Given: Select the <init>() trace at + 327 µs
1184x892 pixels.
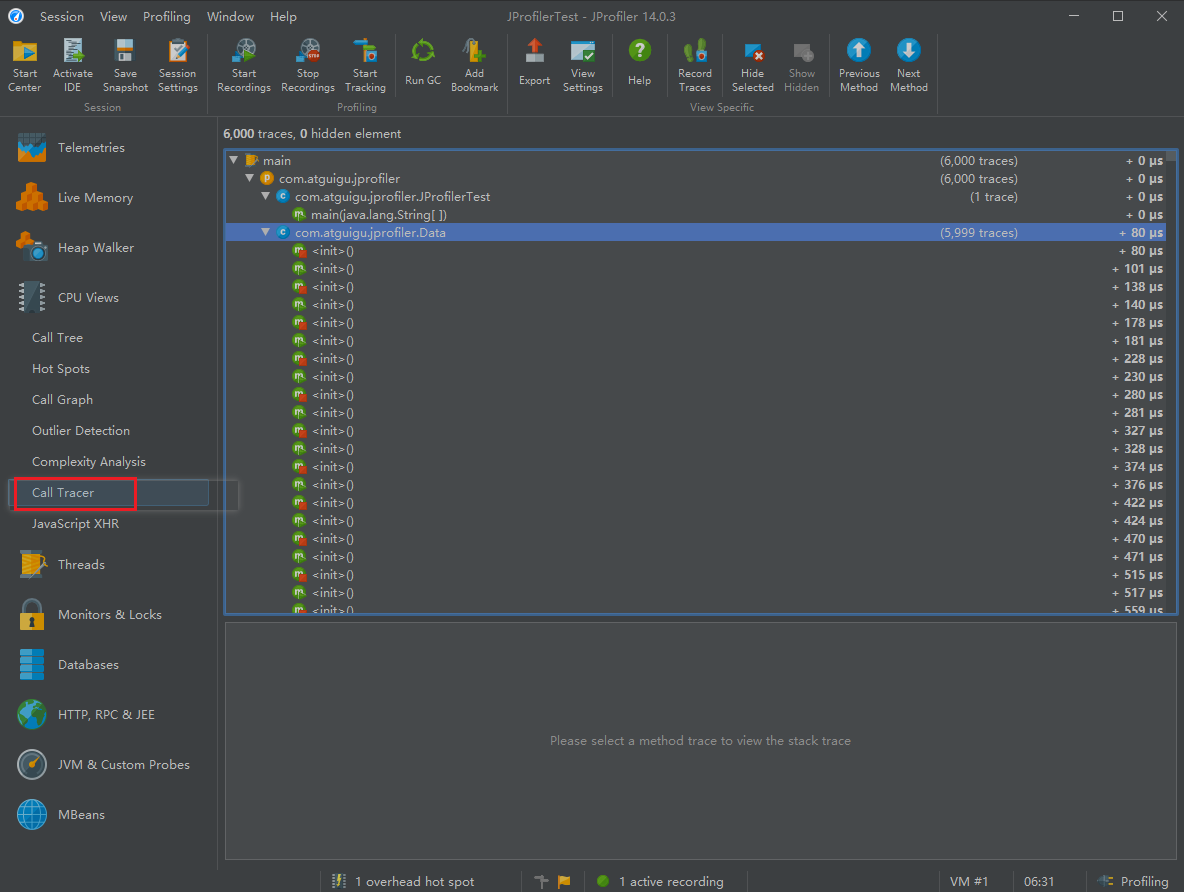Looking at the screenshot, I should tap(695, 431).
